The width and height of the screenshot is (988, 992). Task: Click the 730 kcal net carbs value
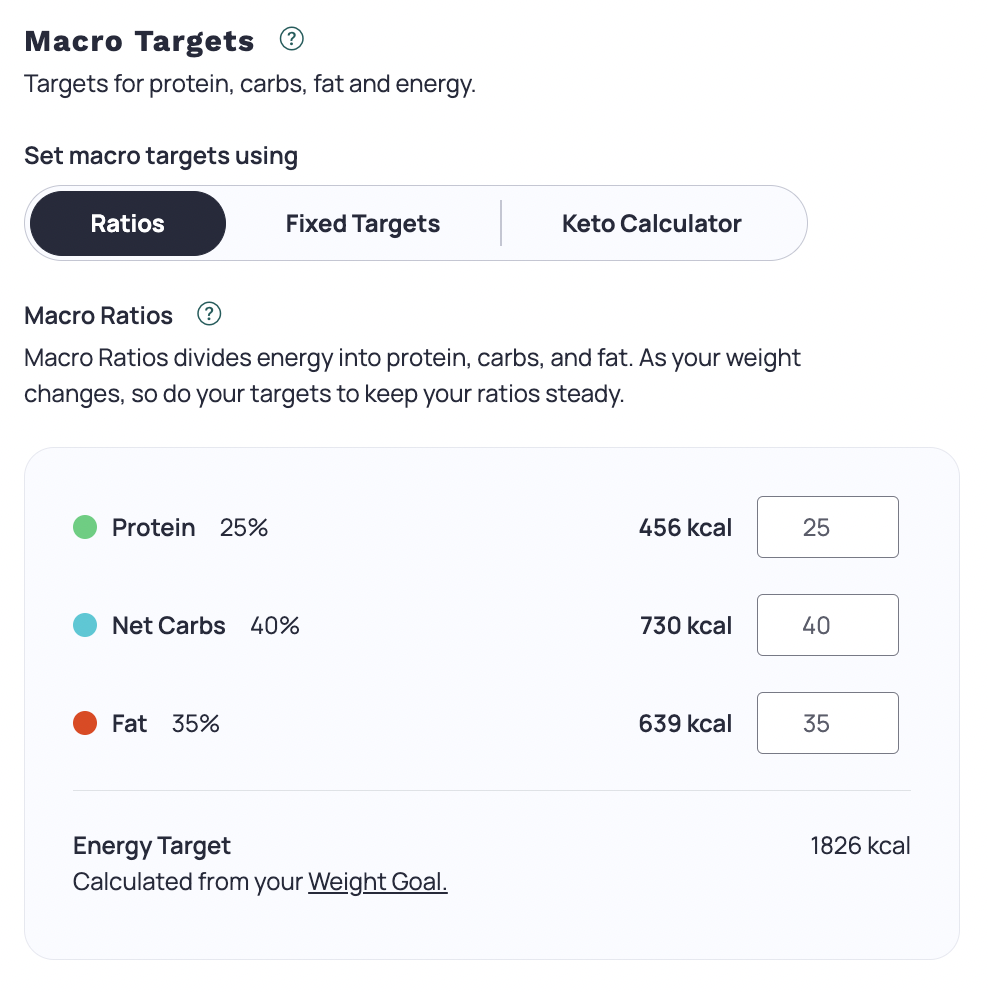click(685, 625)
